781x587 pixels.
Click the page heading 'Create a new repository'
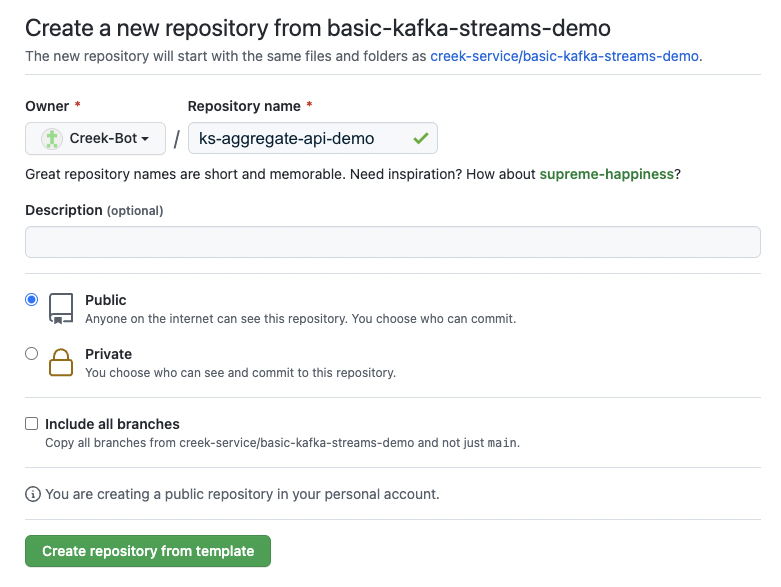click(x=318, y=28)
